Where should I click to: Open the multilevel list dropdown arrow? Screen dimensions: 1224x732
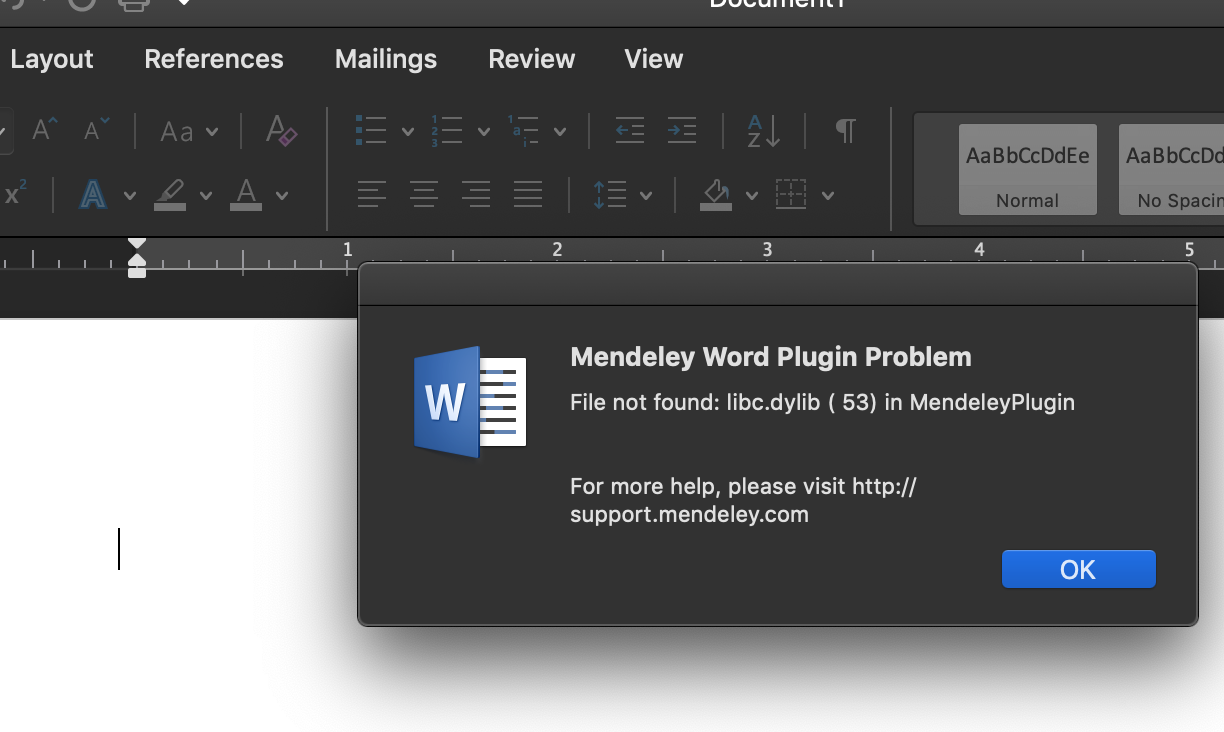(560, 131)
